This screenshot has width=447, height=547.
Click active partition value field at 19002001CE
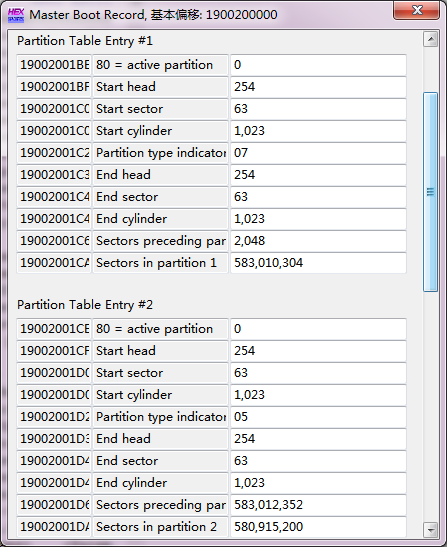click(318, 329)
